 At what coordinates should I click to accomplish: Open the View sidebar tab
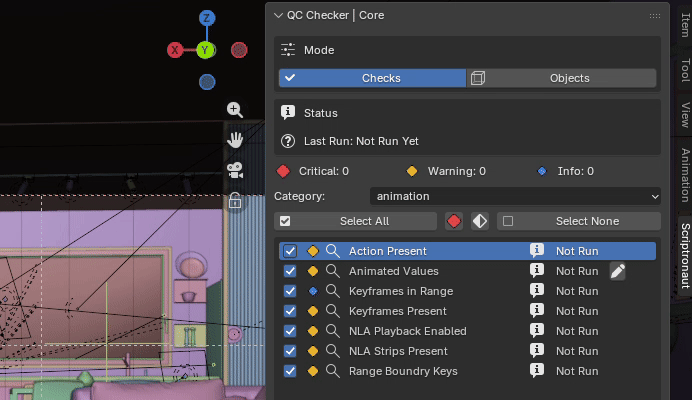(685, 115)
